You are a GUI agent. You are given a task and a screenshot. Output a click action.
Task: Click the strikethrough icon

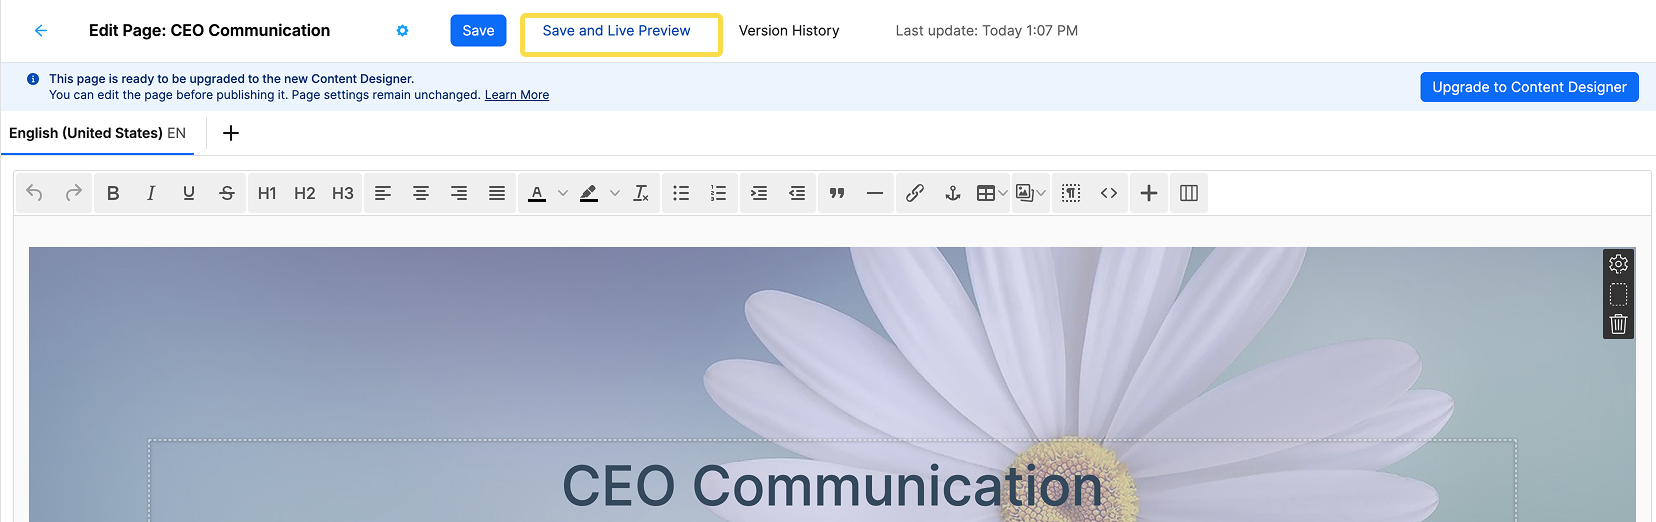(227, 193)
